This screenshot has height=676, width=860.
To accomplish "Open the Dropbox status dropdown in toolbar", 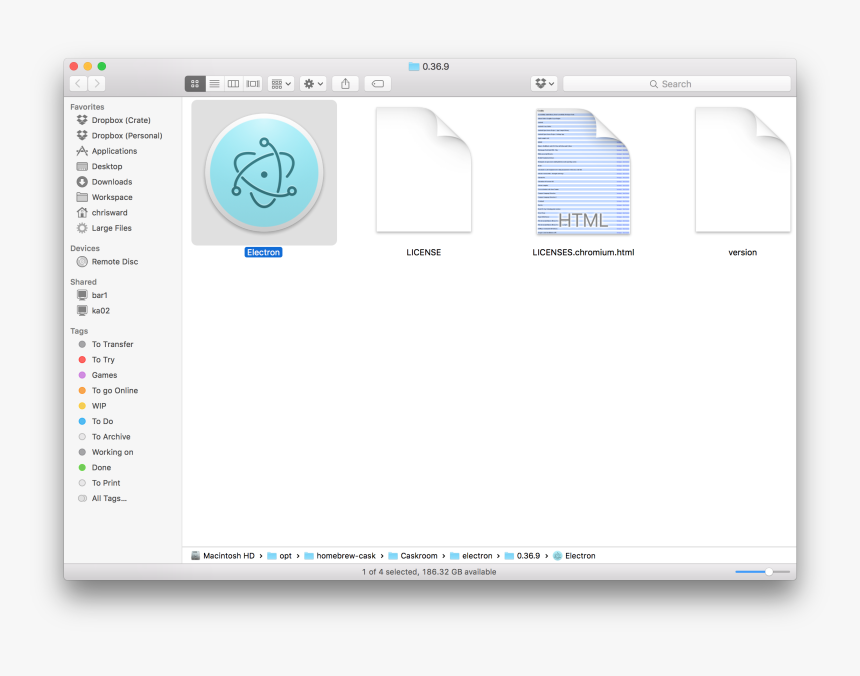I will click(543, 83).
